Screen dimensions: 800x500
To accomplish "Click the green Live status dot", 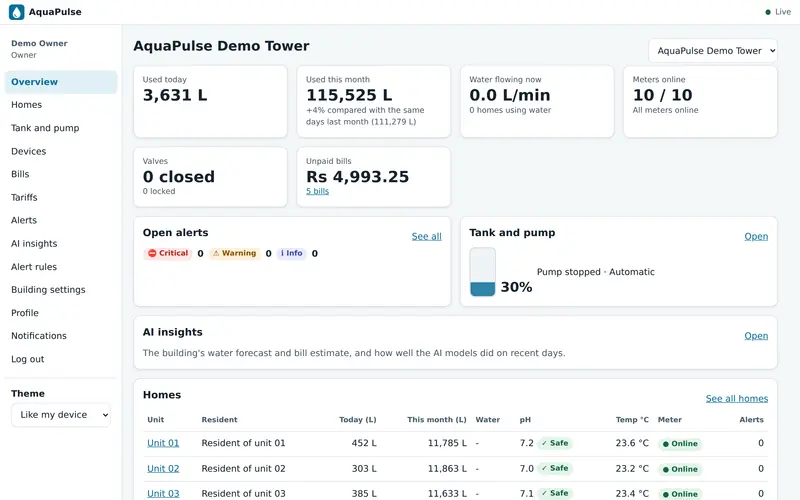I will click(768, 12).
